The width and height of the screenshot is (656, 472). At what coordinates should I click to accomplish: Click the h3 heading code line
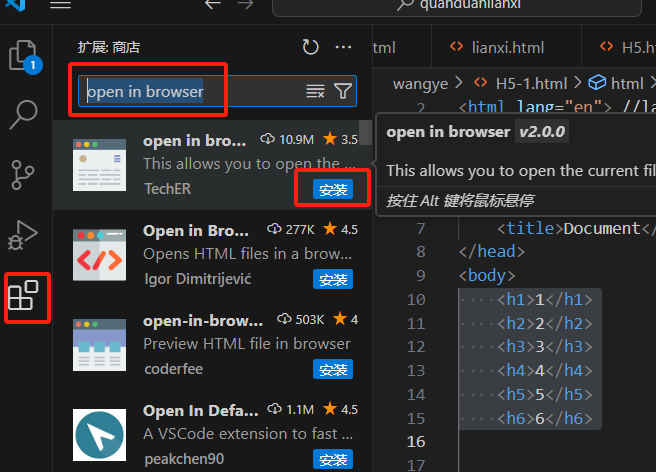point(545,347)
